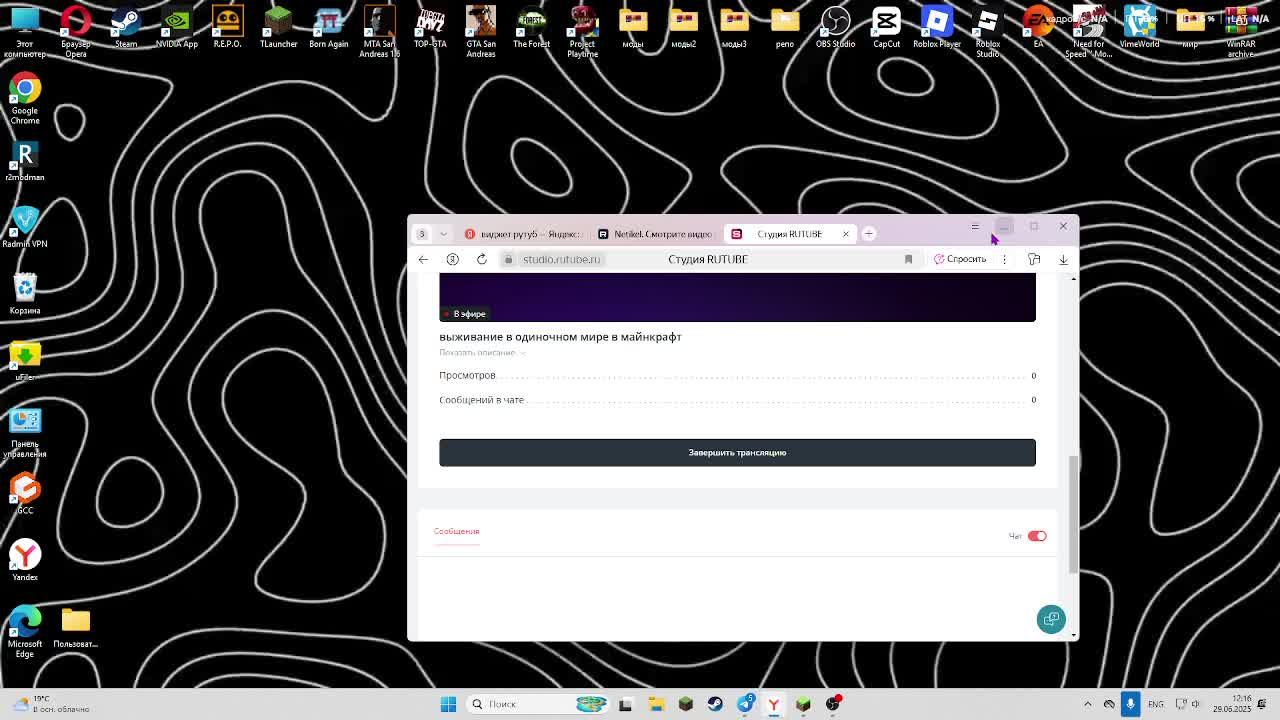The height and width of the screenshot is (720, 1280).
Task: Switch to the Яндекс search tab
Action: tap(523, 234)
